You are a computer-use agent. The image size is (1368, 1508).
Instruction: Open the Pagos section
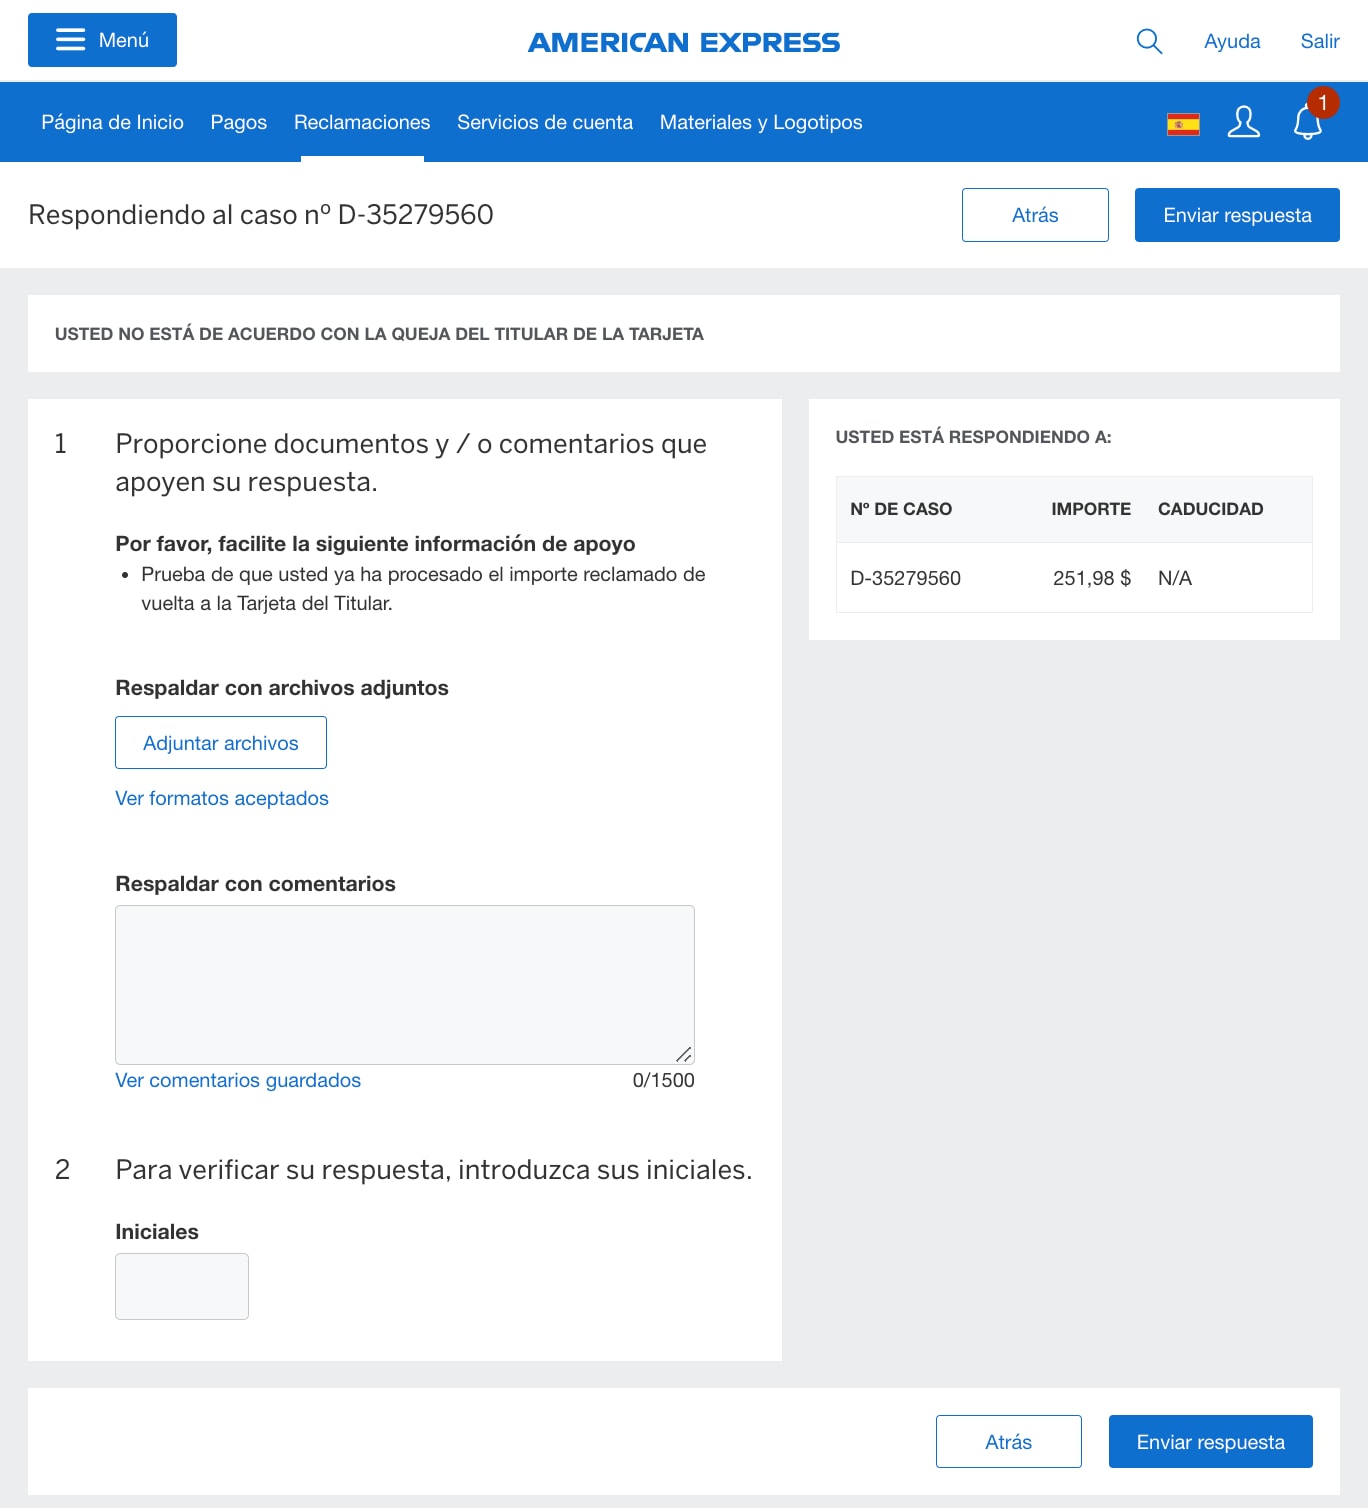point(239,122)
